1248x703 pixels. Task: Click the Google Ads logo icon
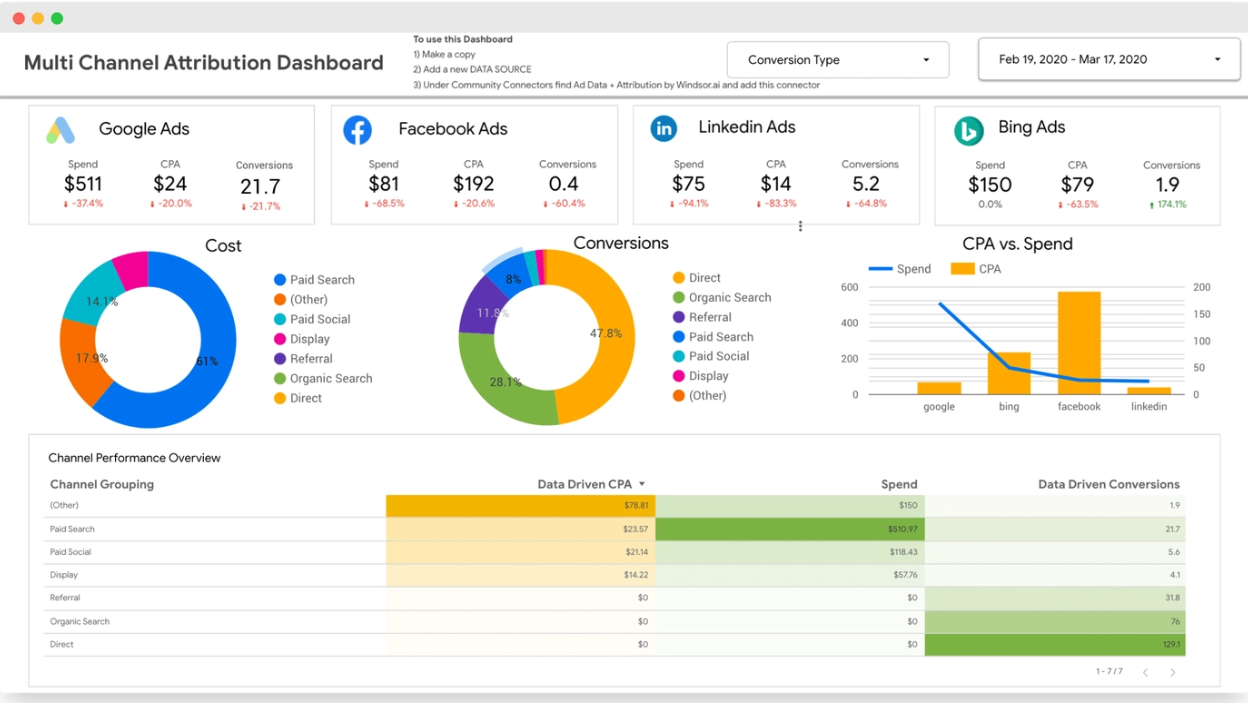coord(61,130)
